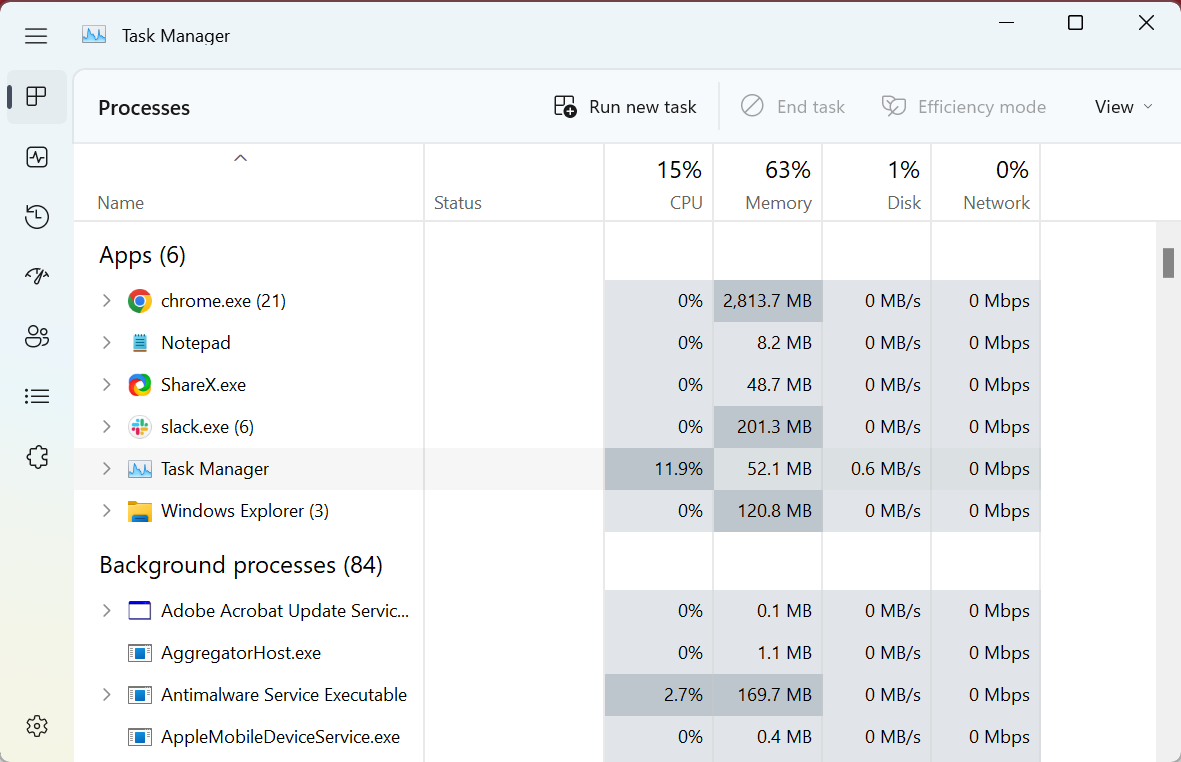Click the AggregatorHost.exe process icon
1181x762 pixels.
[139, 653]
